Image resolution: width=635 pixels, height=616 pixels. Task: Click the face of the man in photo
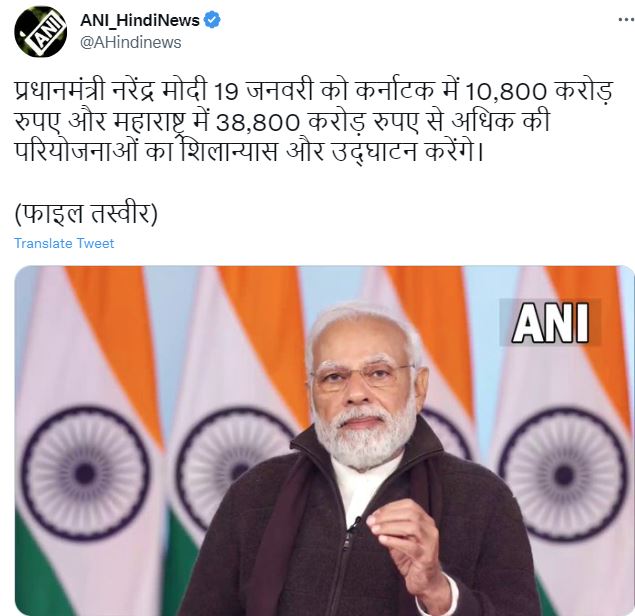point(362,391)
